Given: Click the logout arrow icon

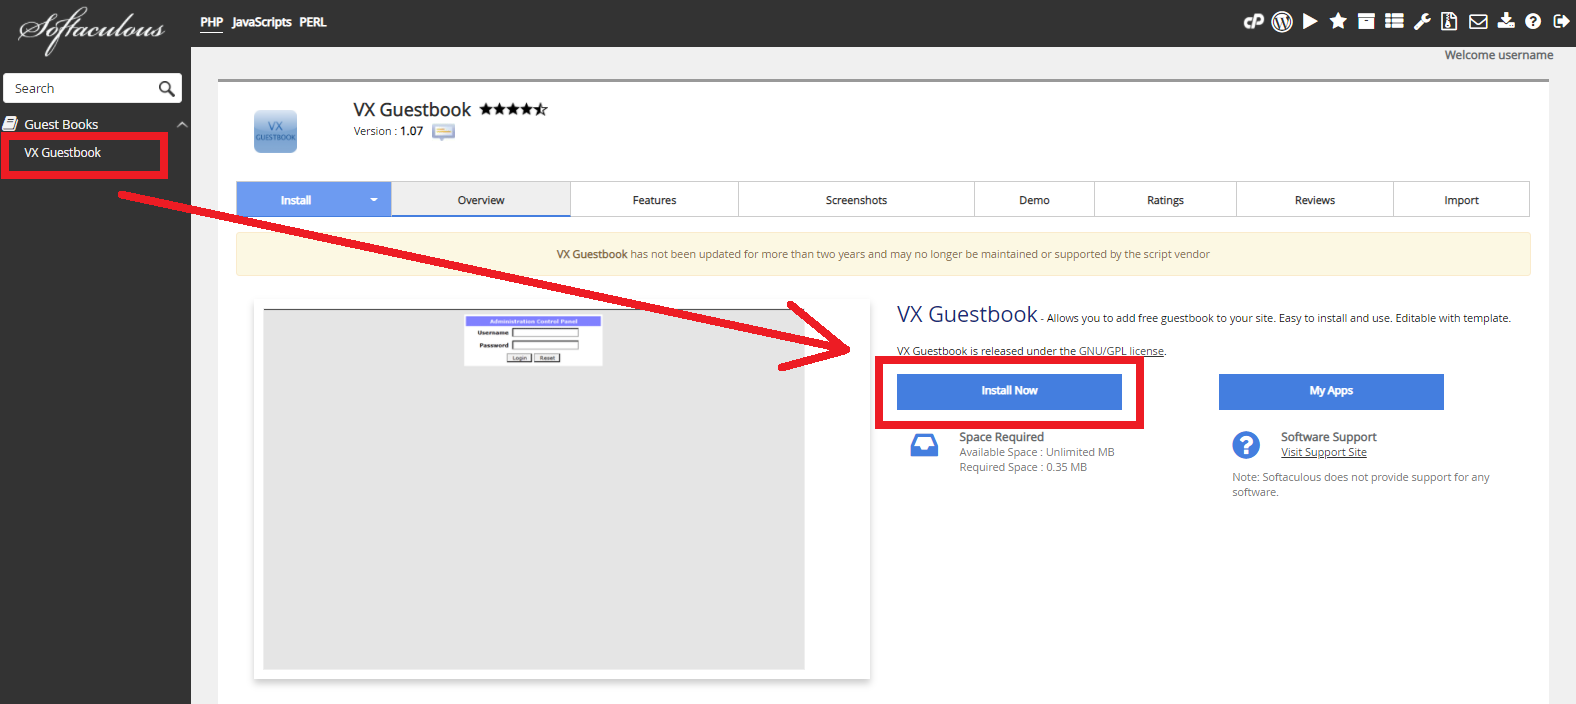Looking at the screenshot, I should pos(1560,21).
